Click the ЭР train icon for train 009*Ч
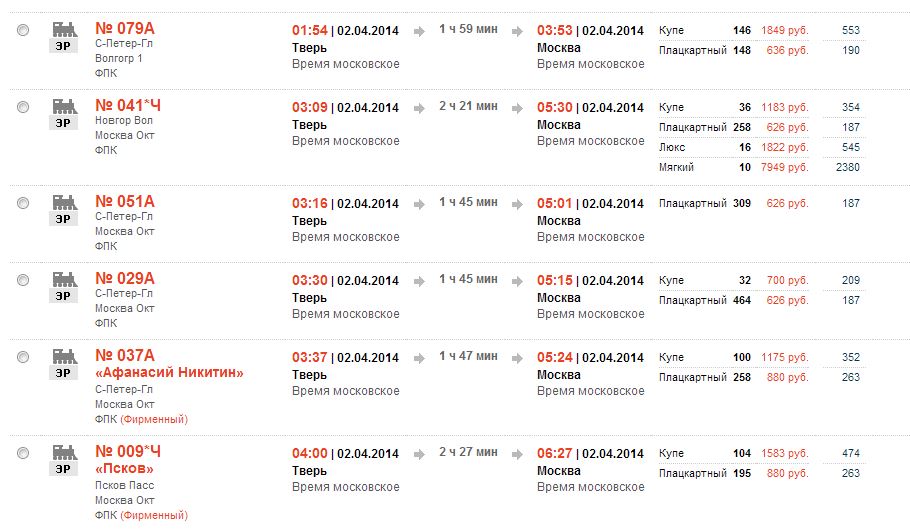 [x=64, y=459]
